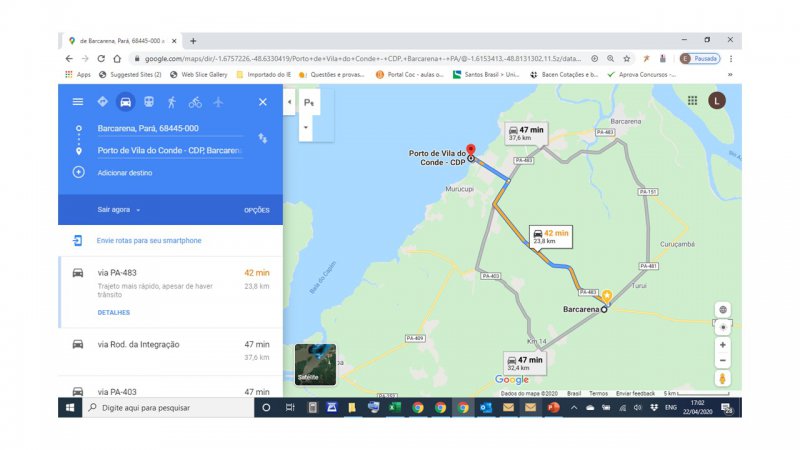Zoom in on the map

point(723,345)
